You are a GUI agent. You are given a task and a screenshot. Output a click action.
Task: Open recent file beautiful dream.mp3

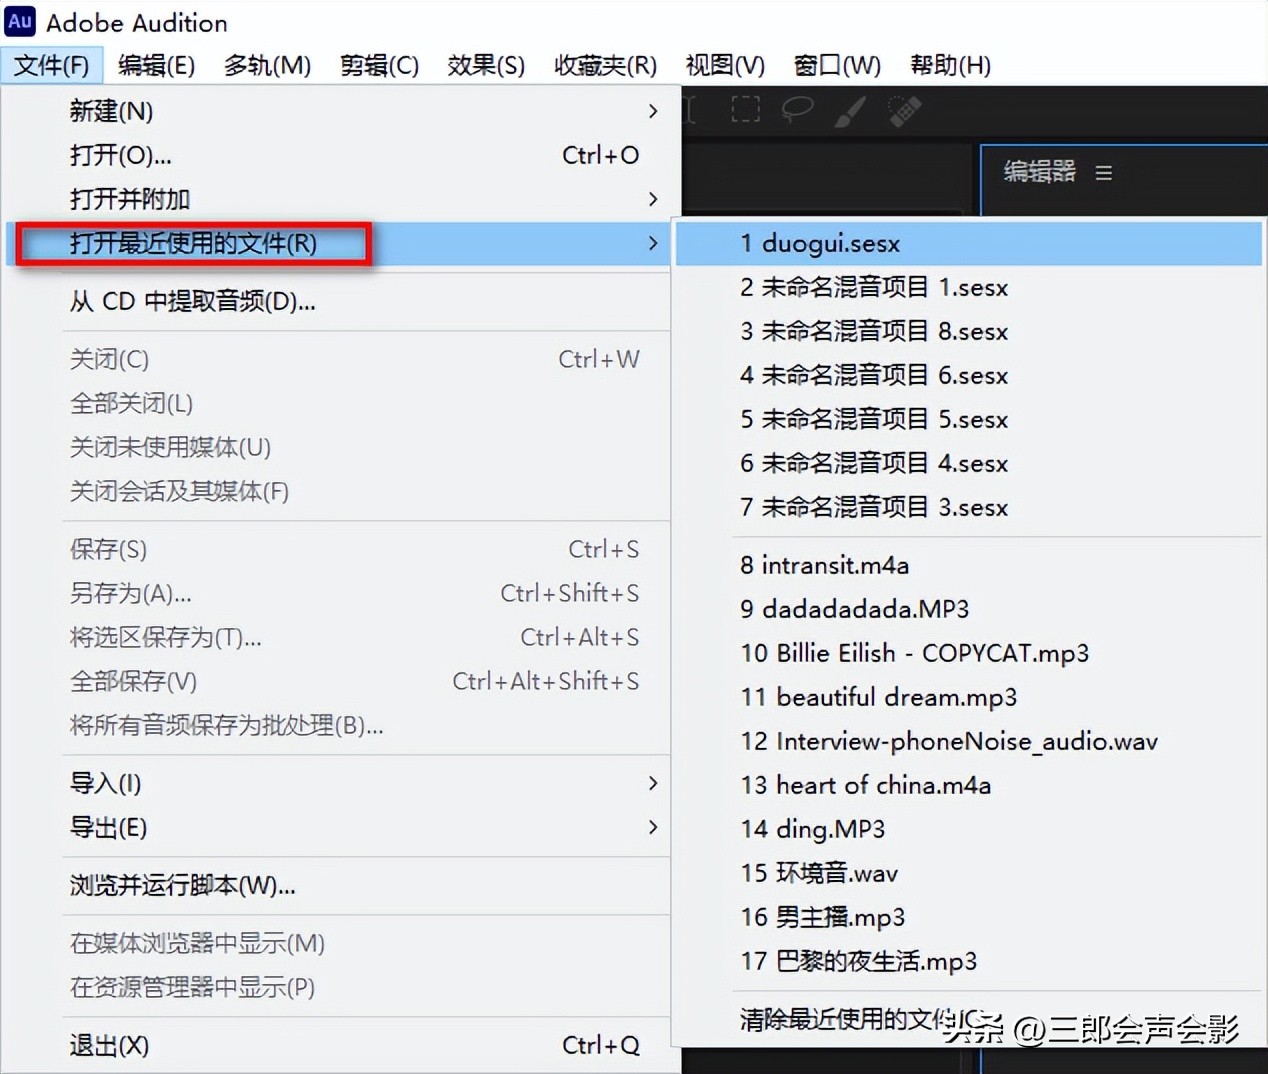(x=968, y=697)
